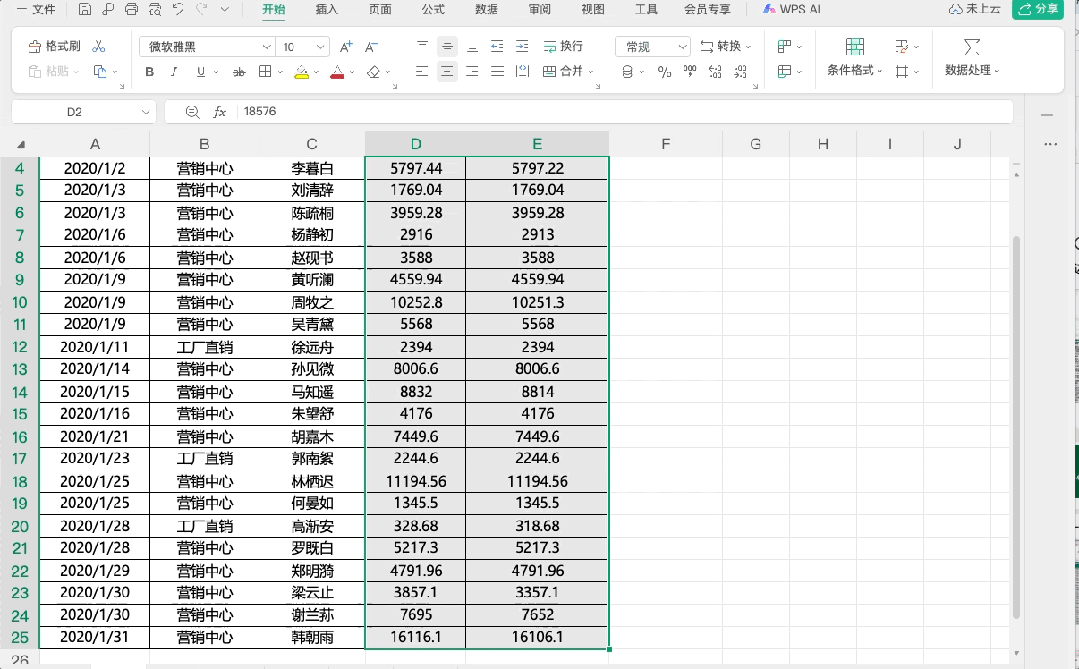Click the vertical scrollbar thumb
The height and width of the screenshot is (669, 1079).
(x=1016, y=427)
